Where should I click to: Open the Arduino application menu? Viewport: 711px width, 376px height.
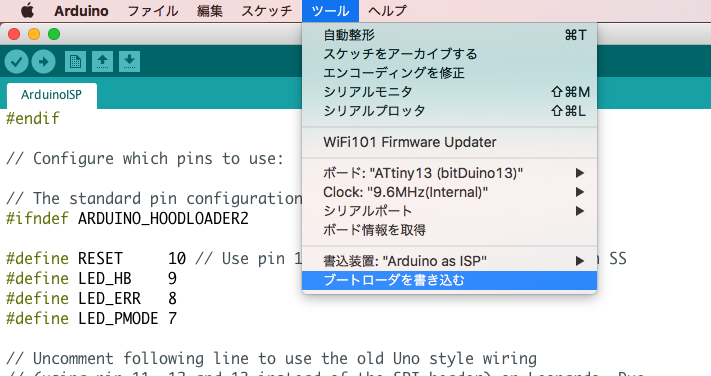point(81,10)
